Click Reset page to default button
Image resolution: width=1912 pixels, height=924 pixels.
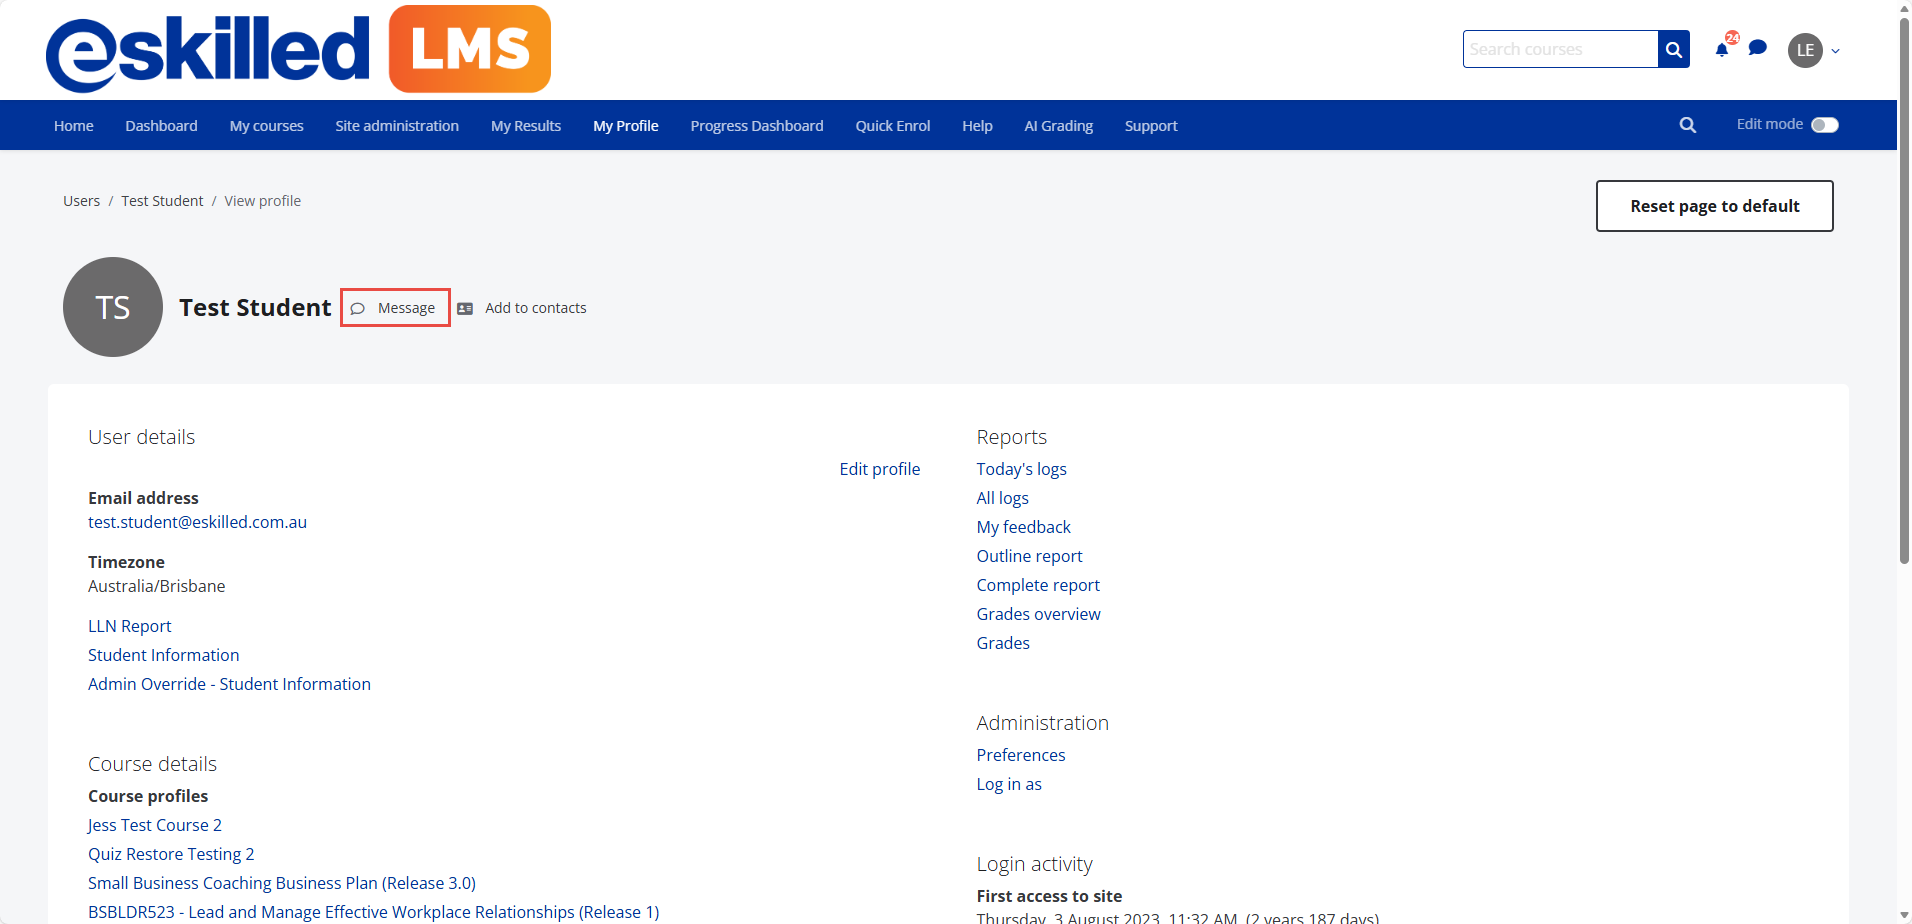click(x=1714, y=206)
